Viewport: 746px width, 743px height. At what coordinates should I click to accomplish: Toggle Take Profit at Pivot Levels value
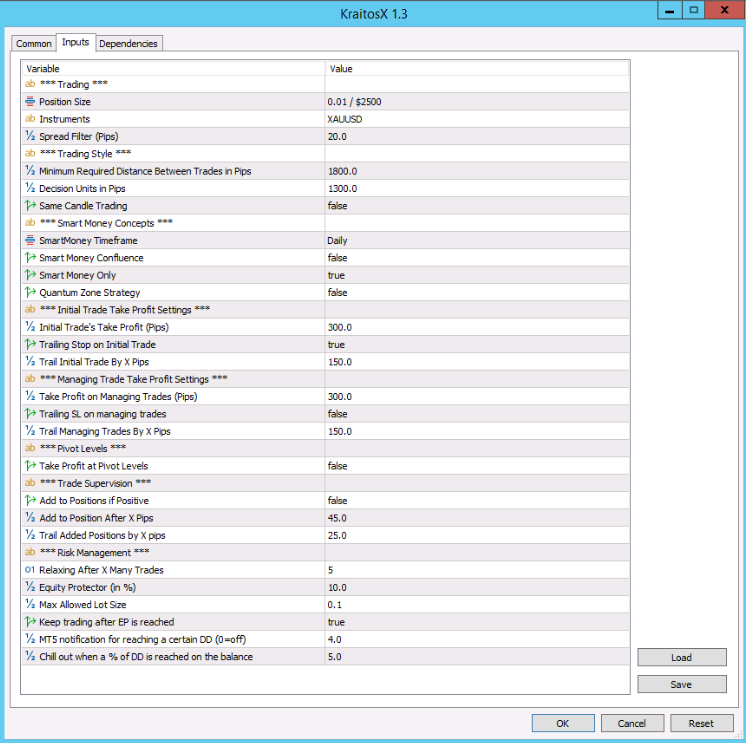click(x=477, y=466)
